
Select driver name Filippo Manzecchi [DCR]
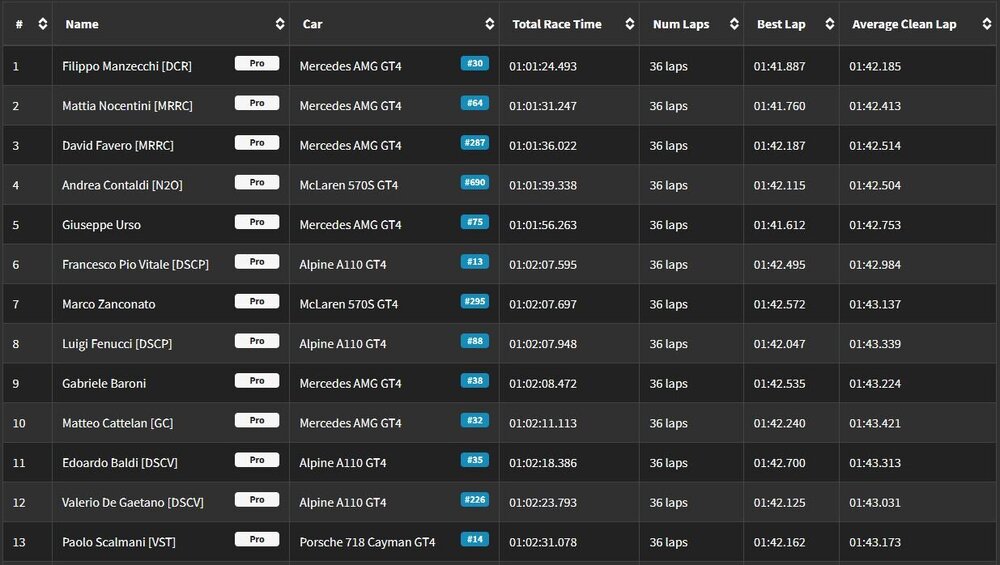tap(127, 66)
